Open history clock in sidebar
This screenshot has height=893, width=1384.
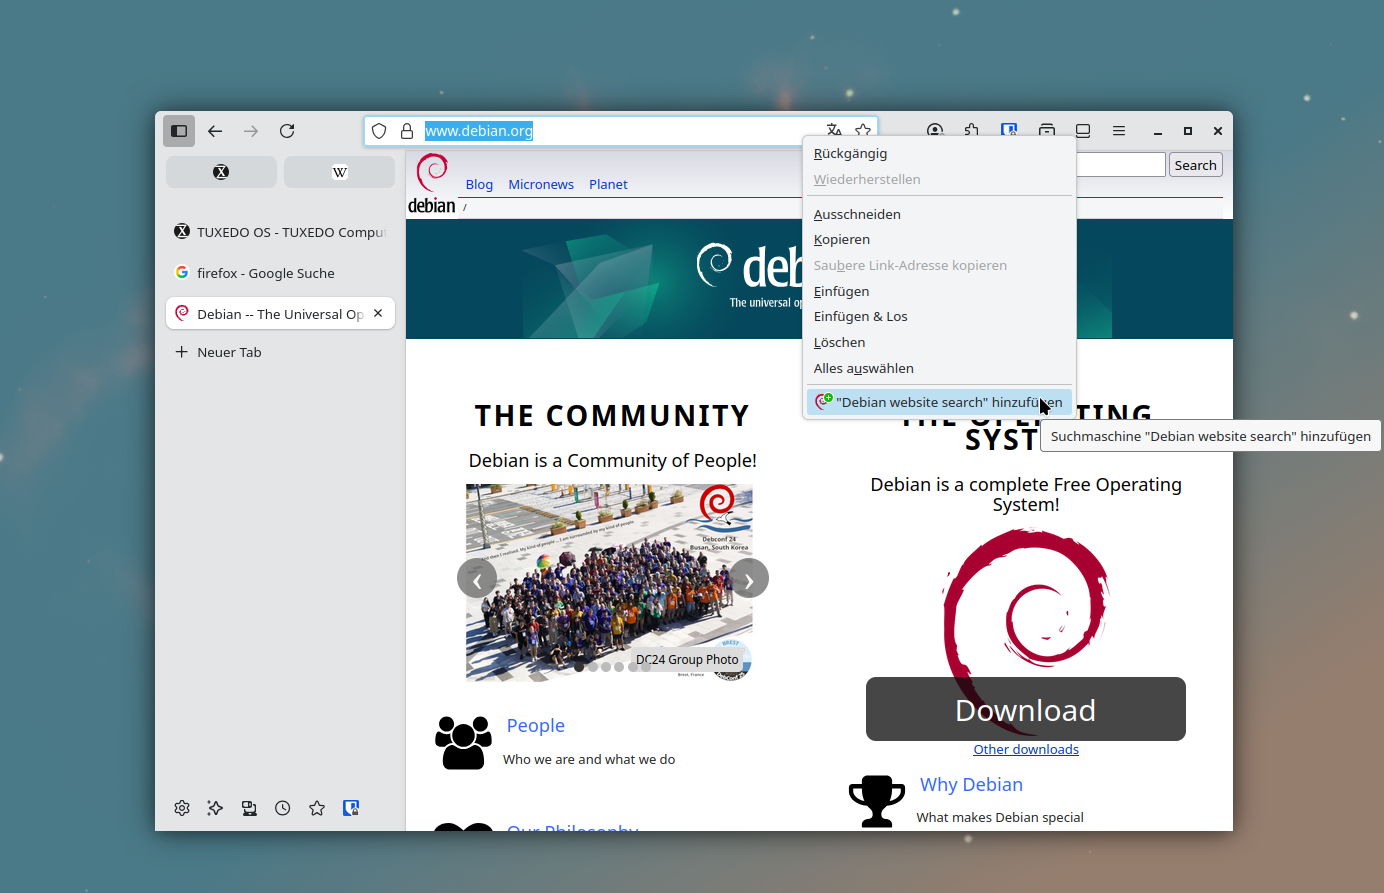tap(283, 808)
